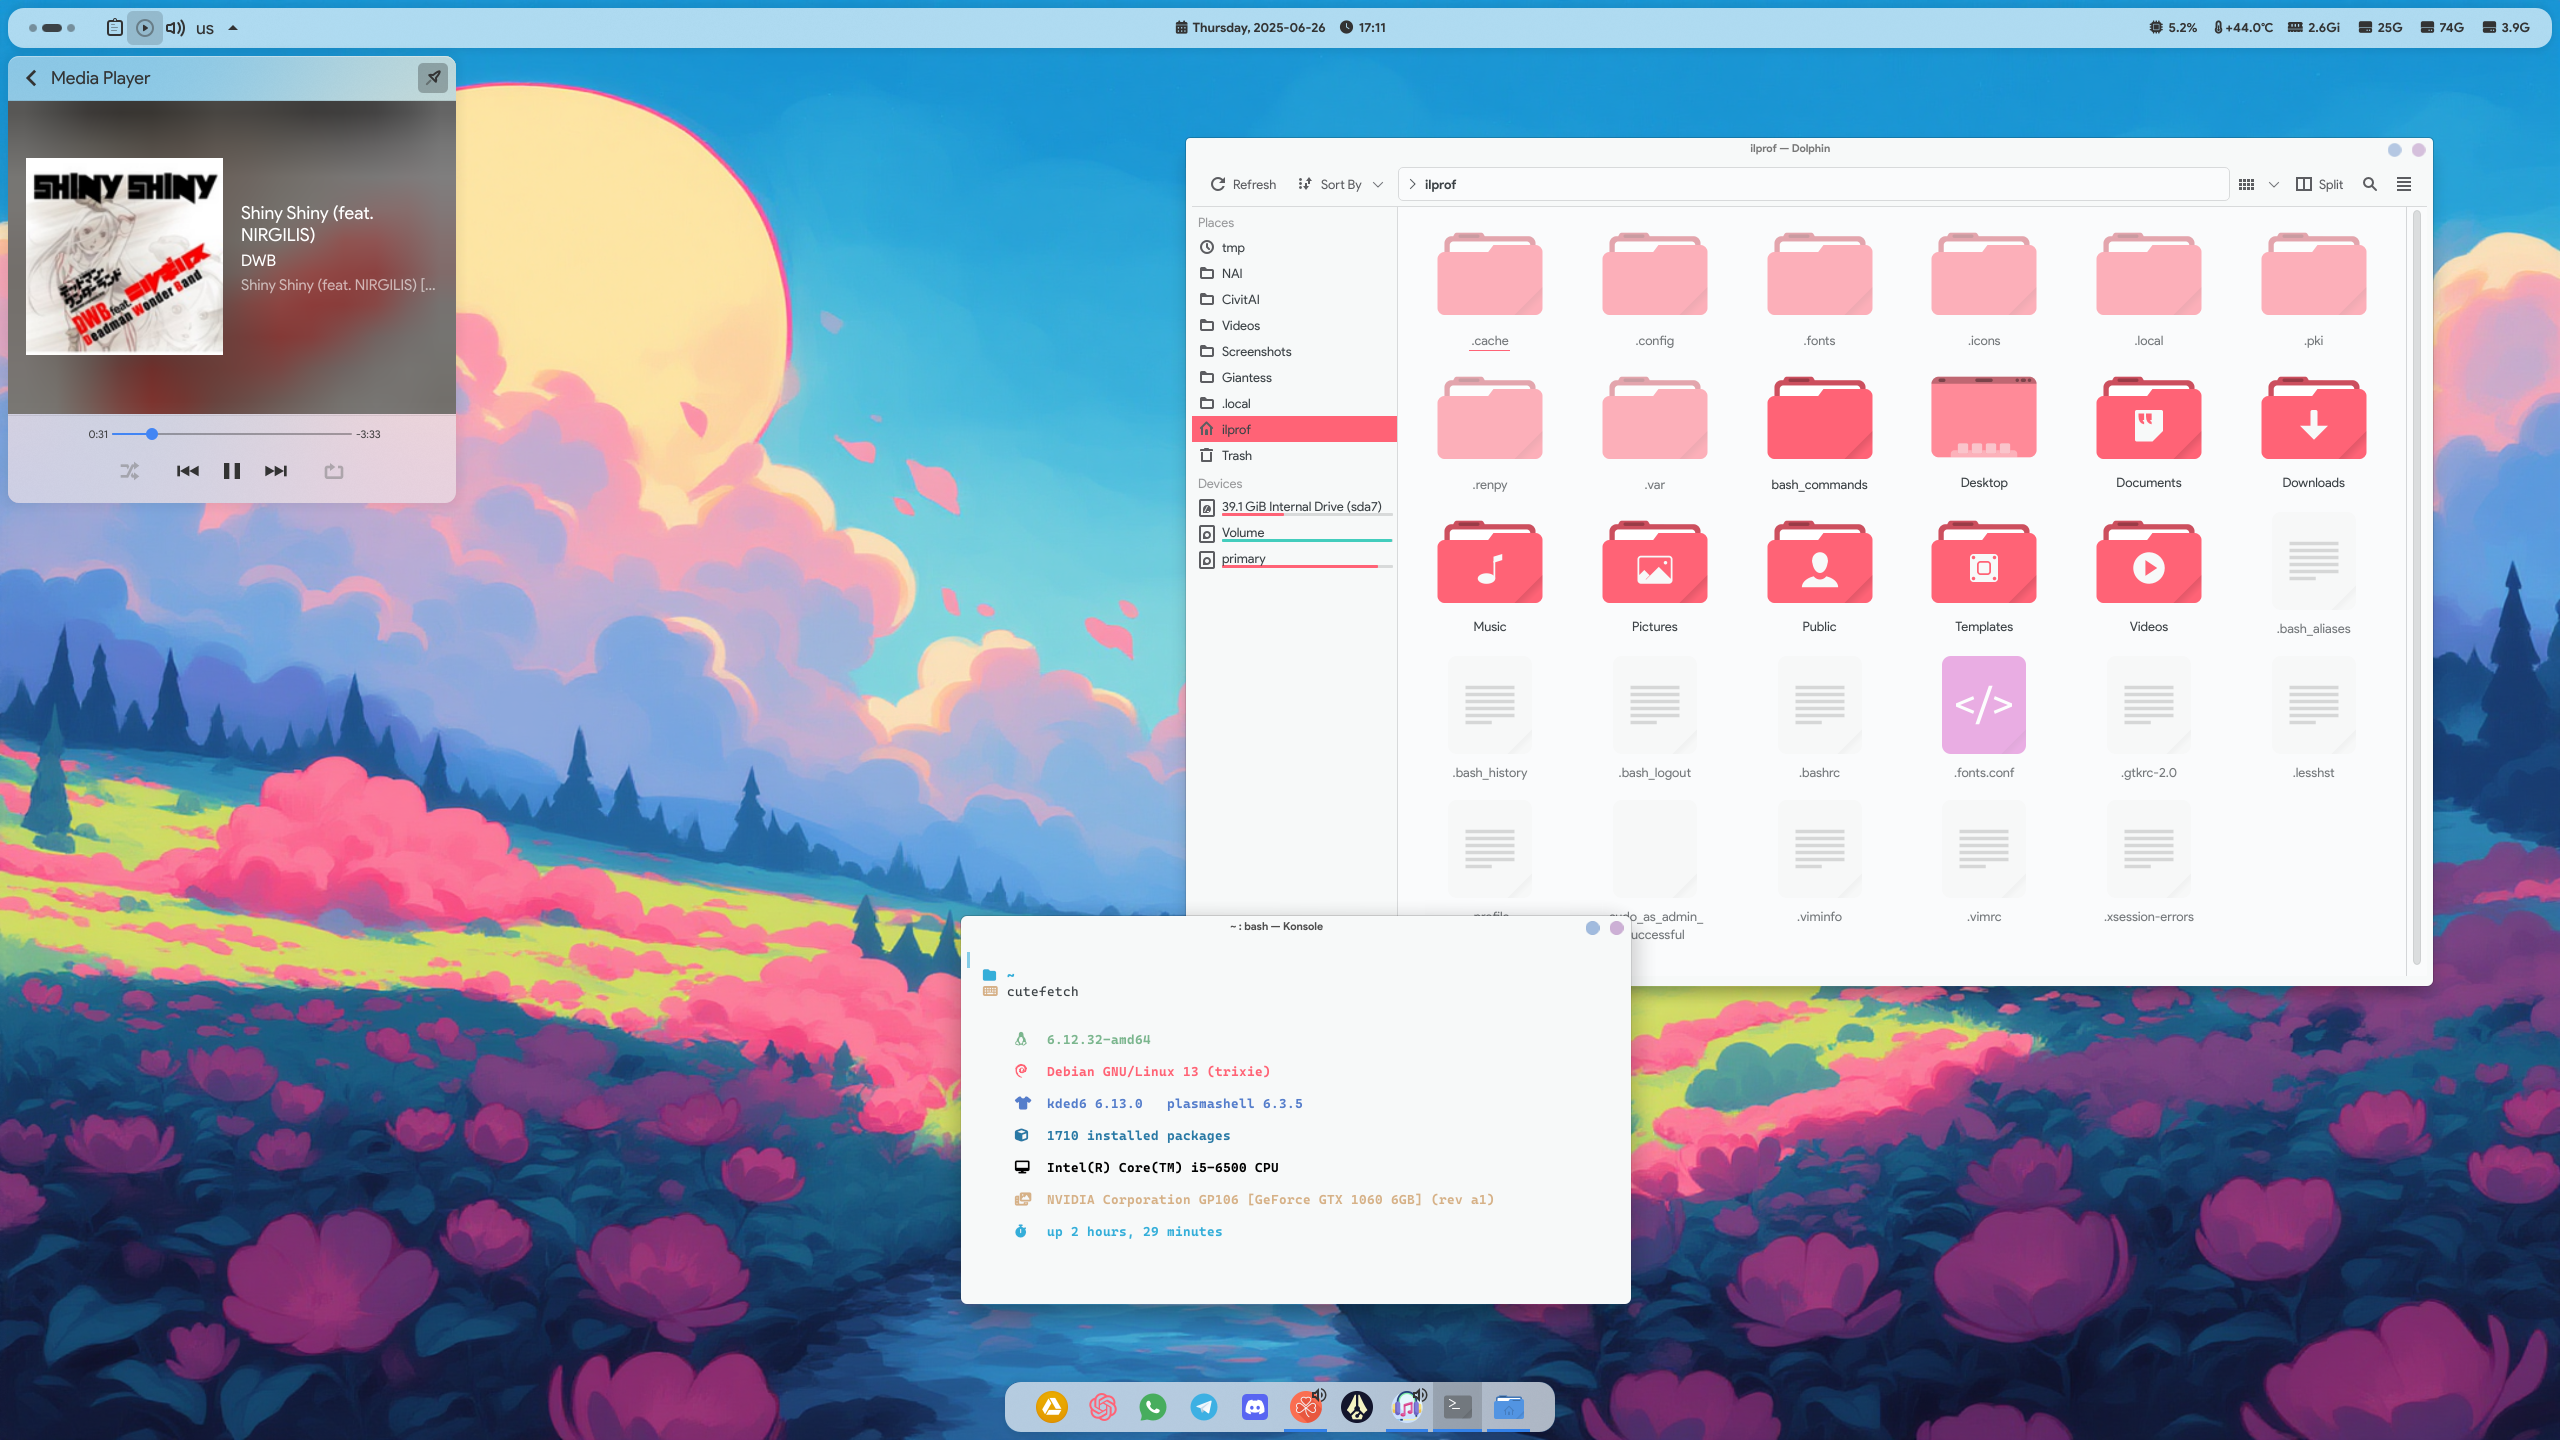Select the bash_commands folder
2560x1440 pixels.
[1819, 434]
